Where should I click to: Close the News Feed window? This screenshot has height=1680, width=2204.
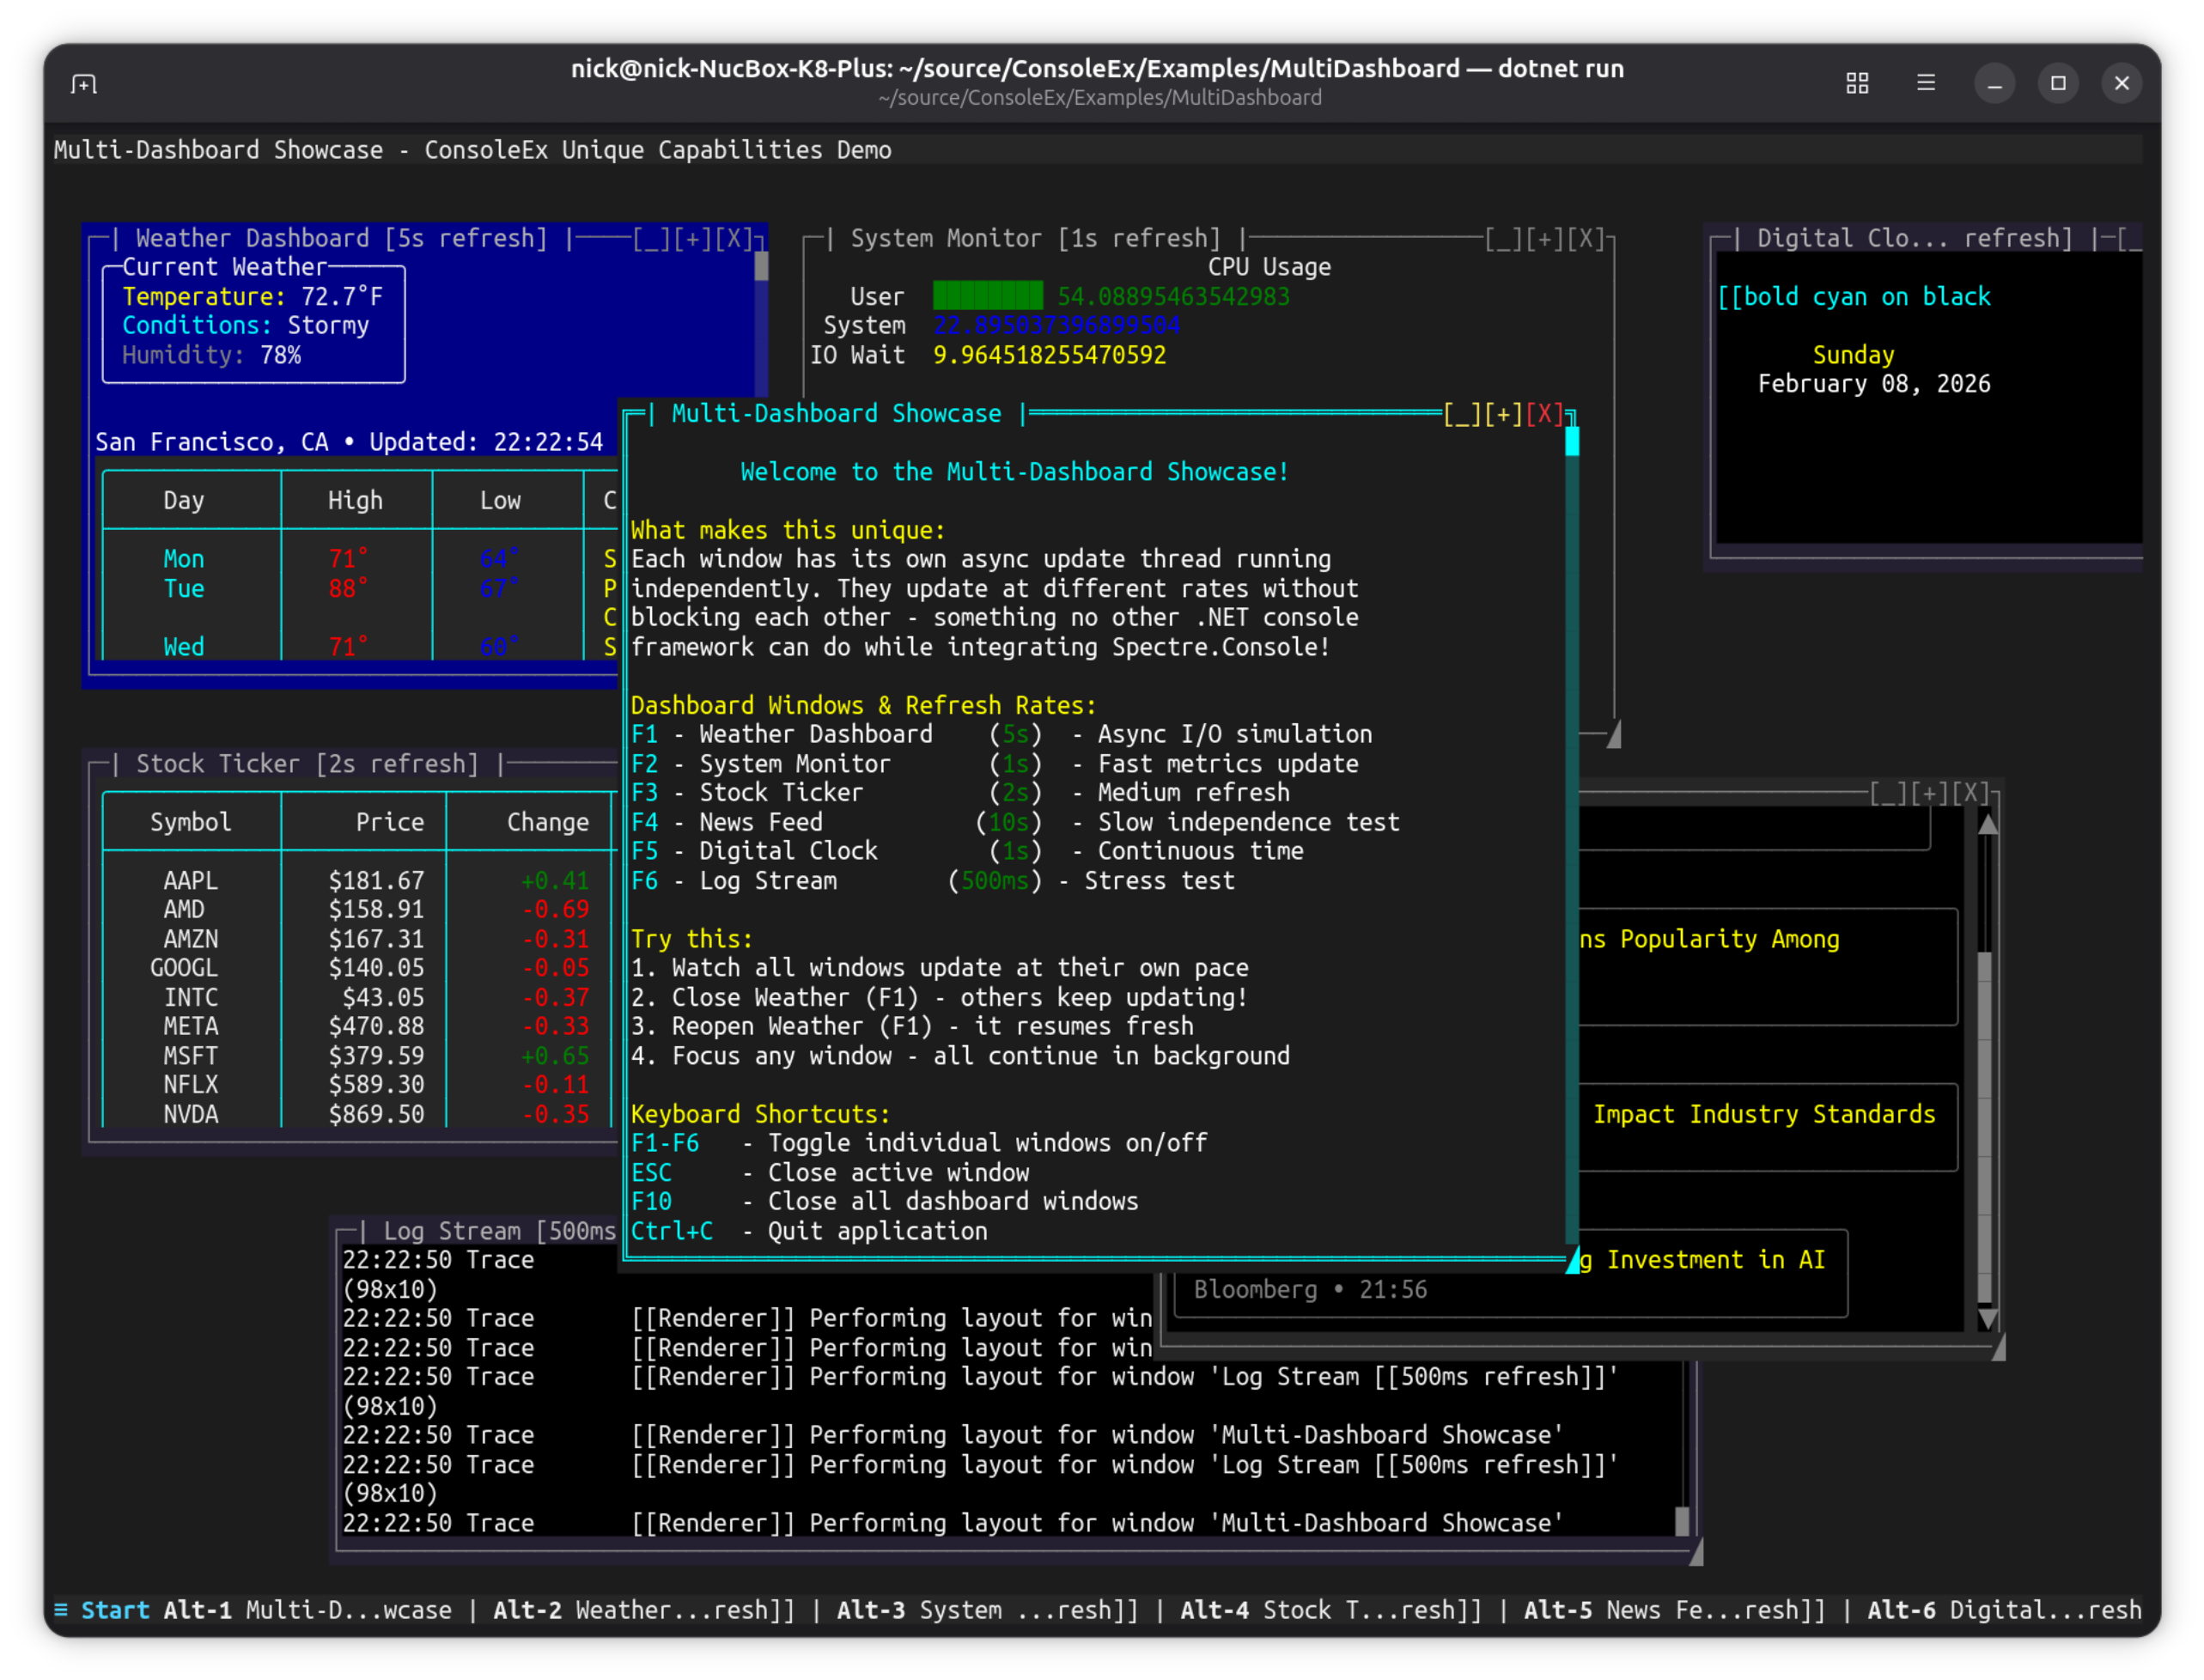coord(1971,793)
